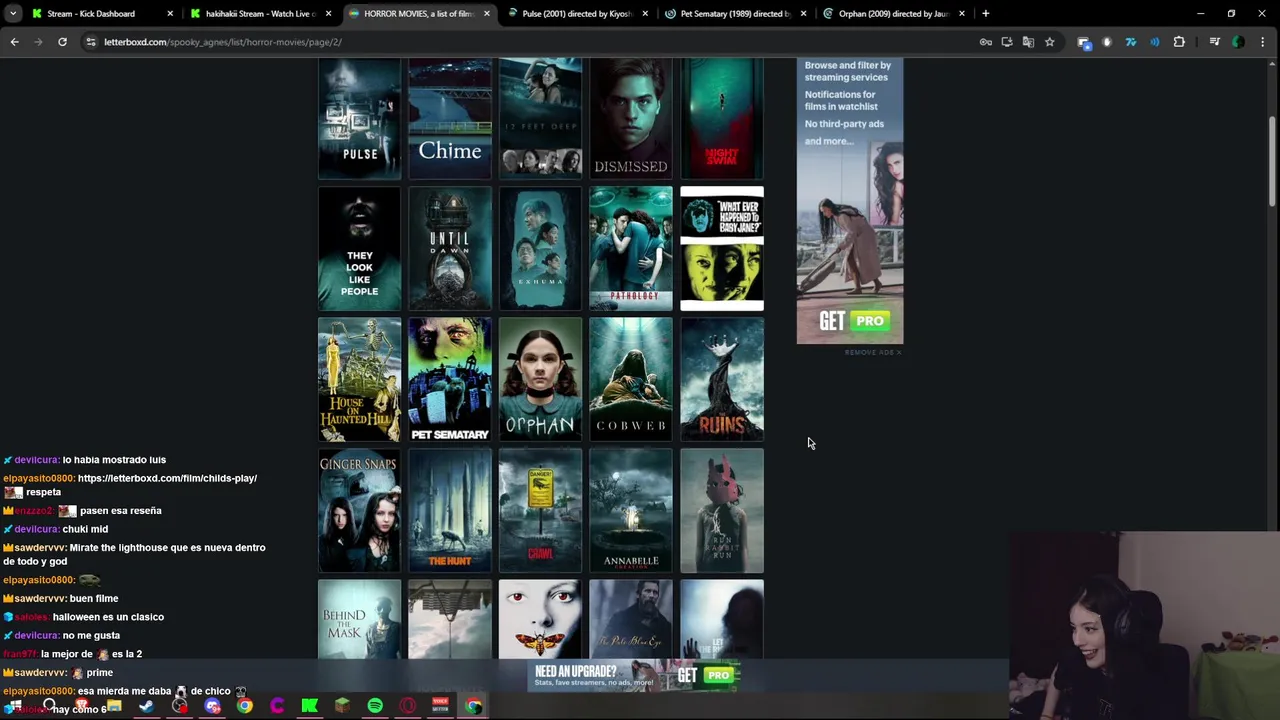Close the HORROR MOVIES tab
This screenshot has height=720, width=1280.
[x=487, y=14]
